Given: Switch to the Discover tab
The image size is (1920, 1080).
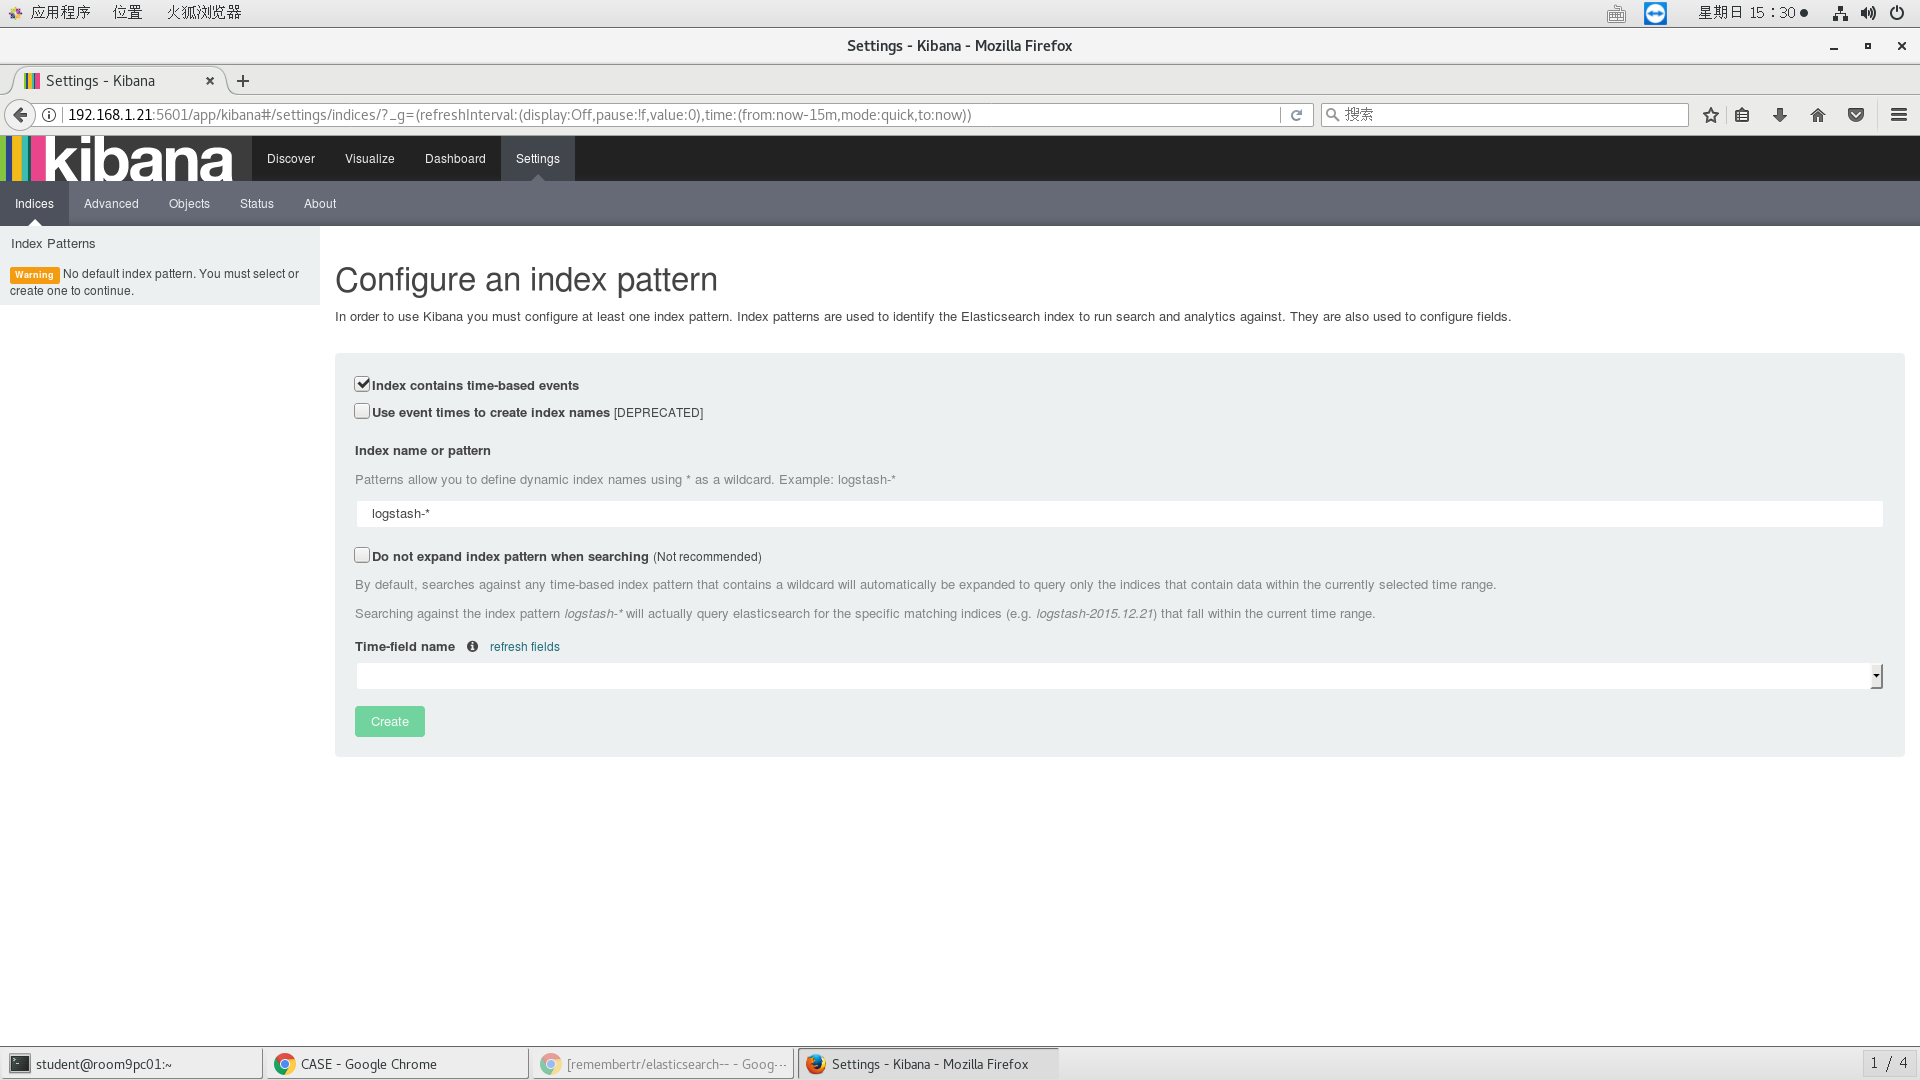Looking at the screenshot, I should [x=290, y=159].
